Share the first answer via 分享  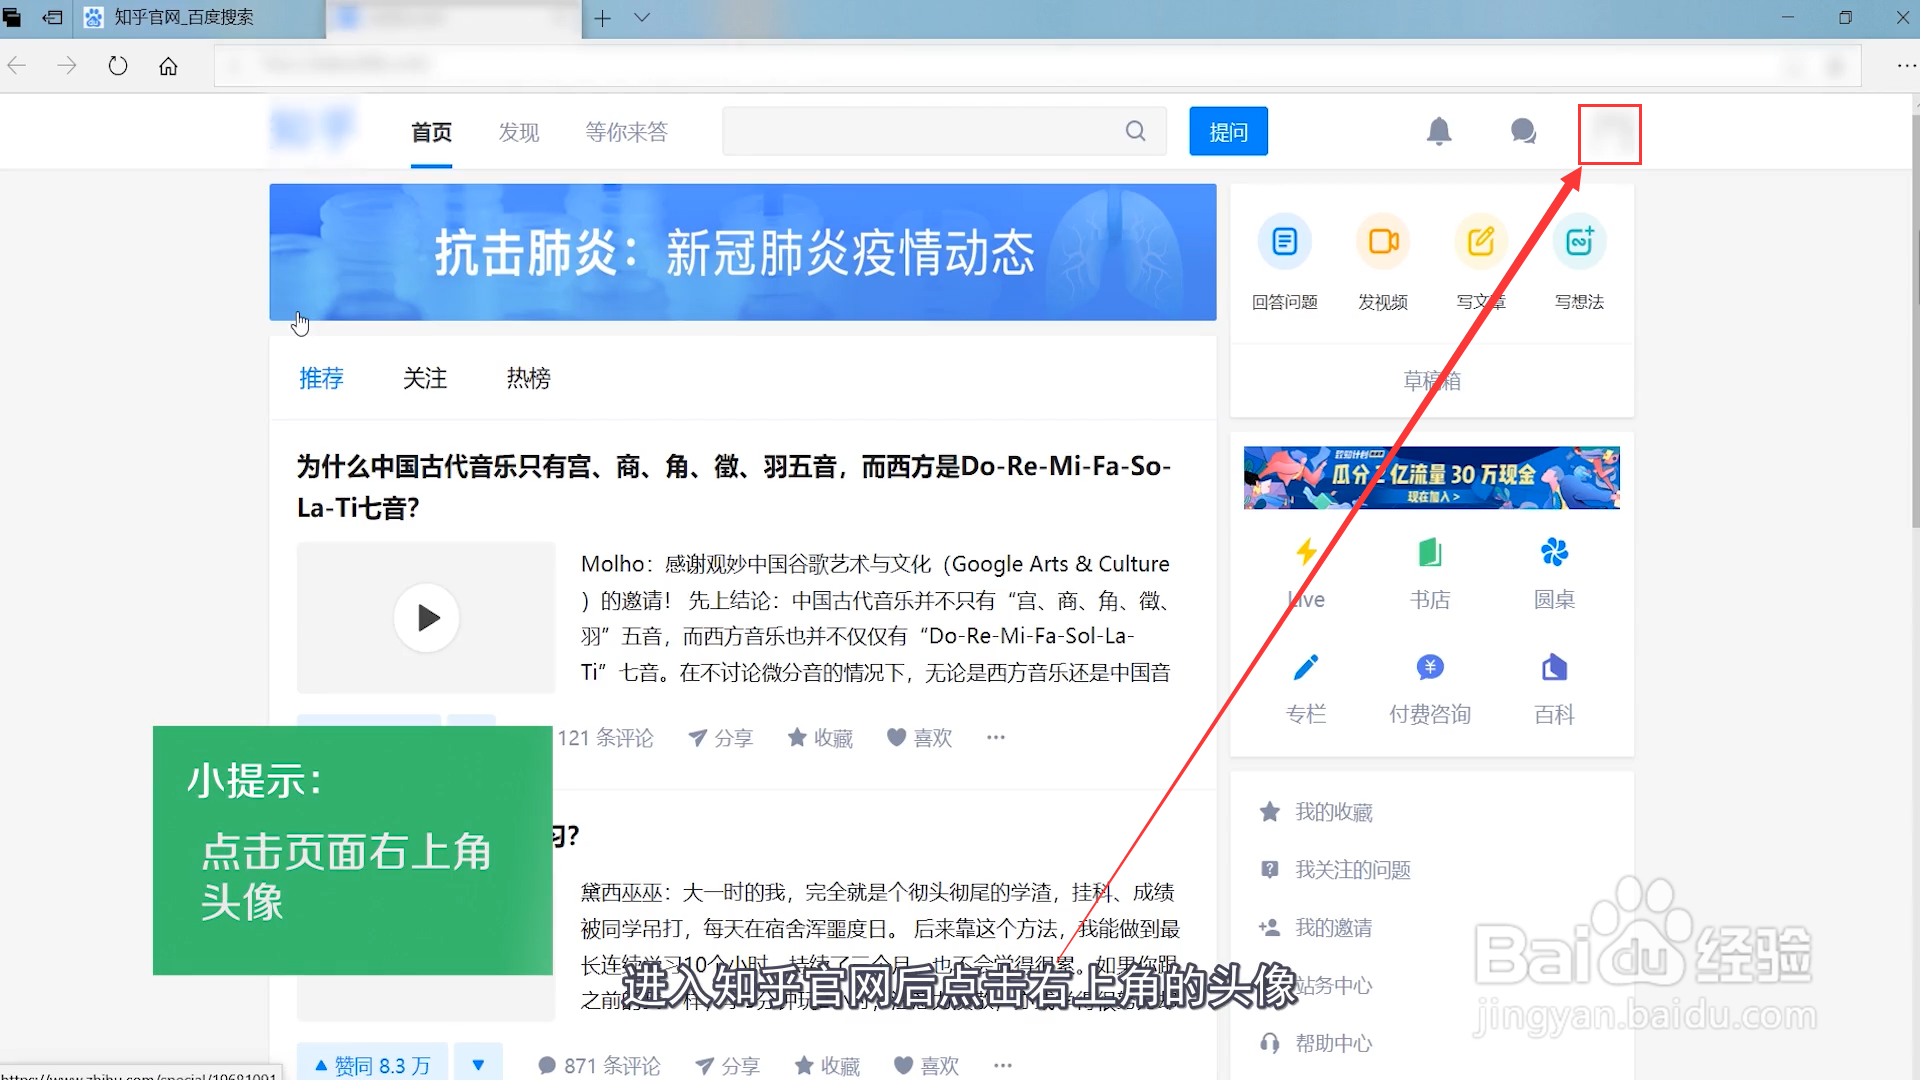(720, 738)
